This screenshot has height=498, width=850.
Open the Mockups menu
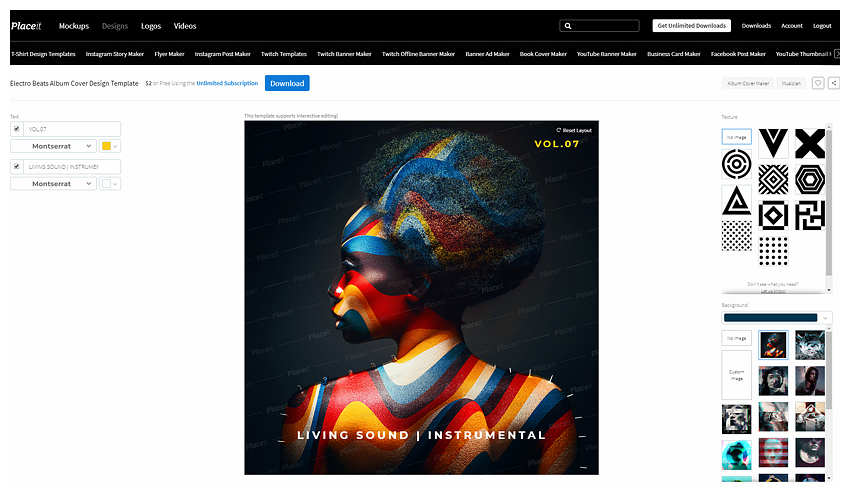[x=74, y=26]
